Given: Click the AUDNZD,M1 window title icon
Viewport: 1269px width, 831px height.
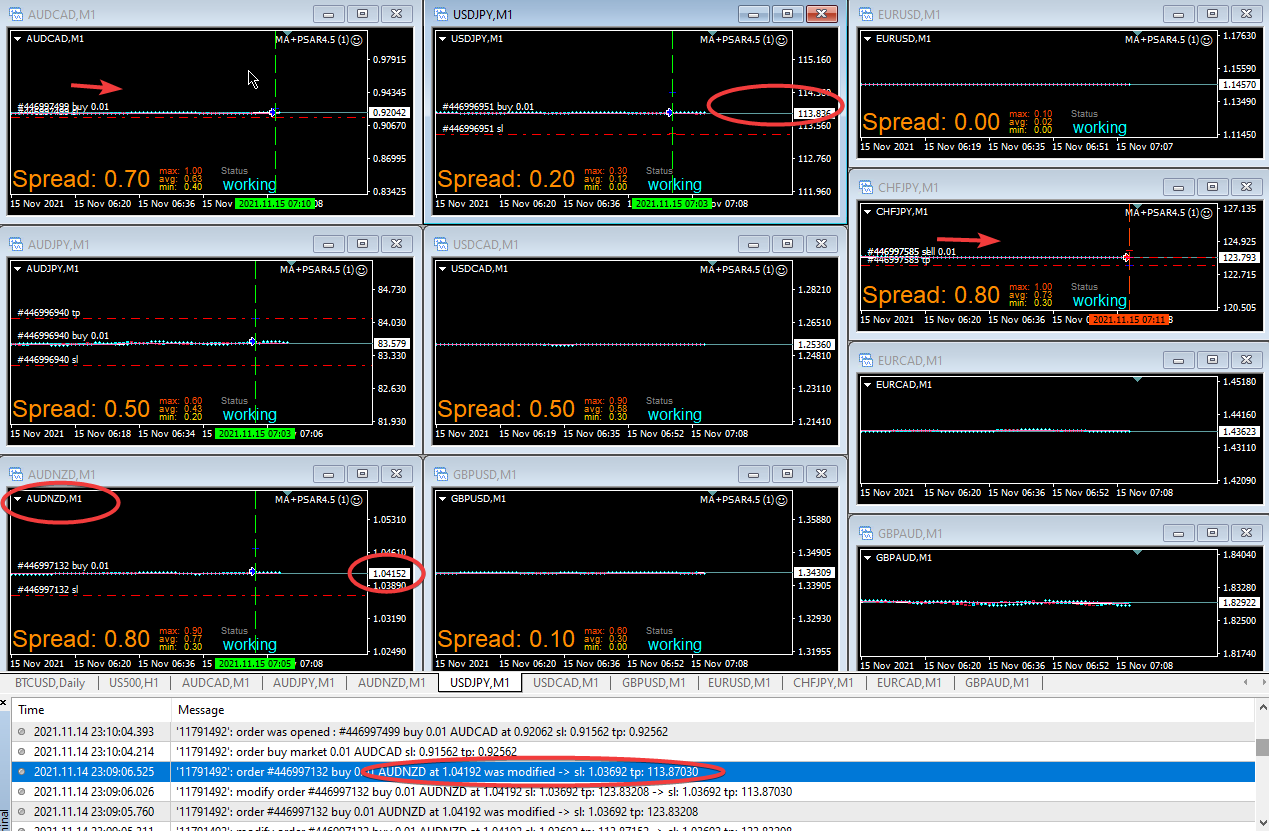Looking at the screenshot, I should pos(15,475).
